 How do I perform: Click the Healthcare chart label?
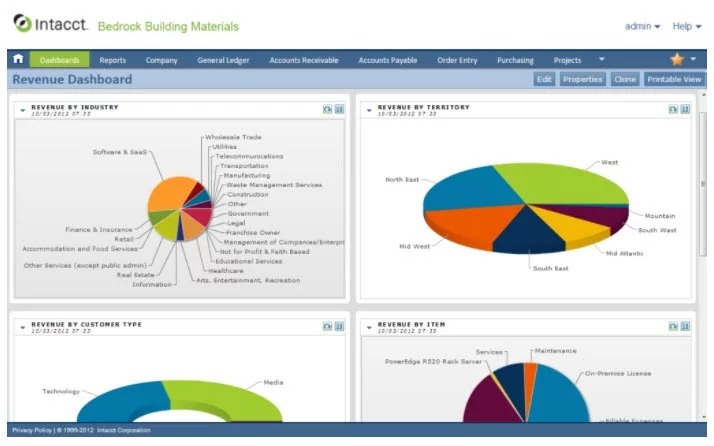226,271
